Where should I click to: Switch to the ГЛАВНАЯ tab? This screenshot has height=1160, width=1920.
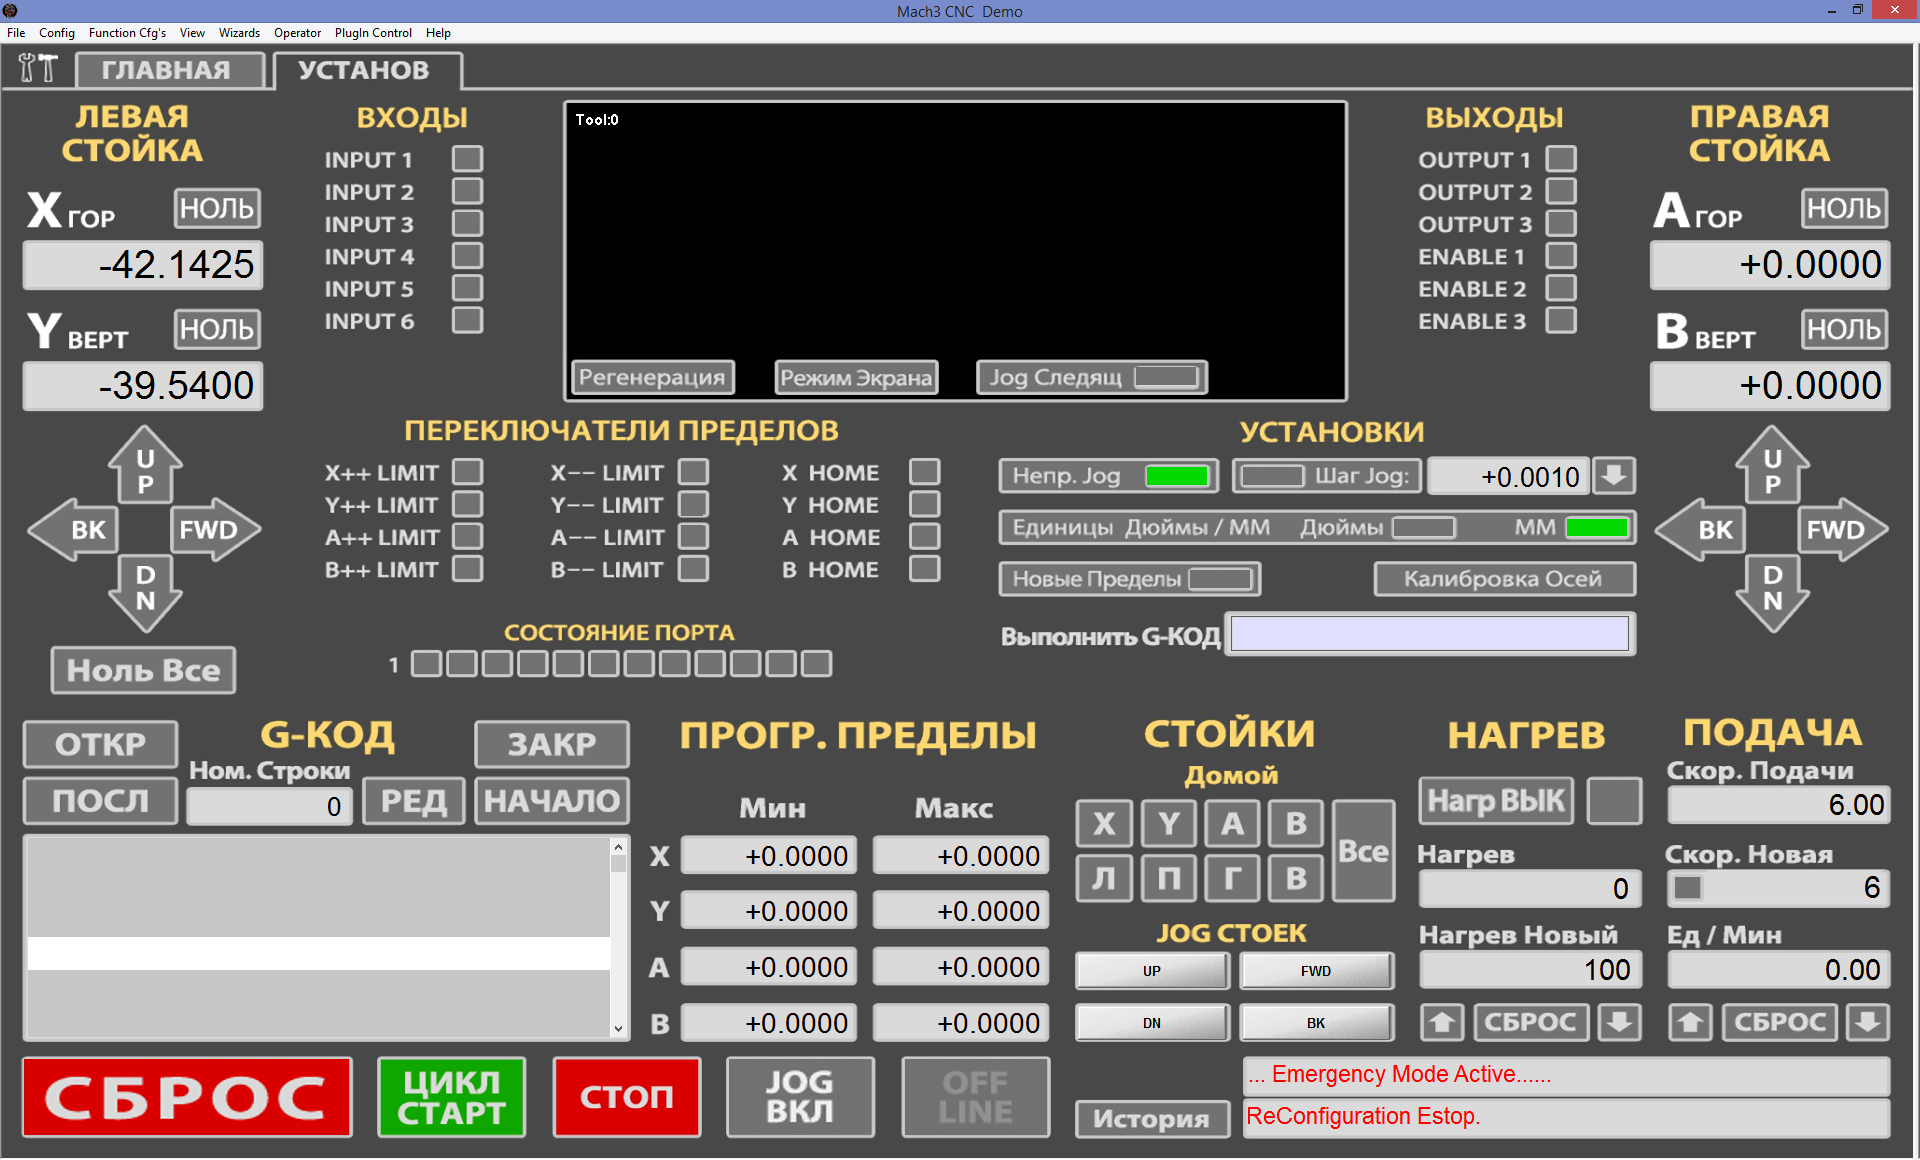(168, 70)
